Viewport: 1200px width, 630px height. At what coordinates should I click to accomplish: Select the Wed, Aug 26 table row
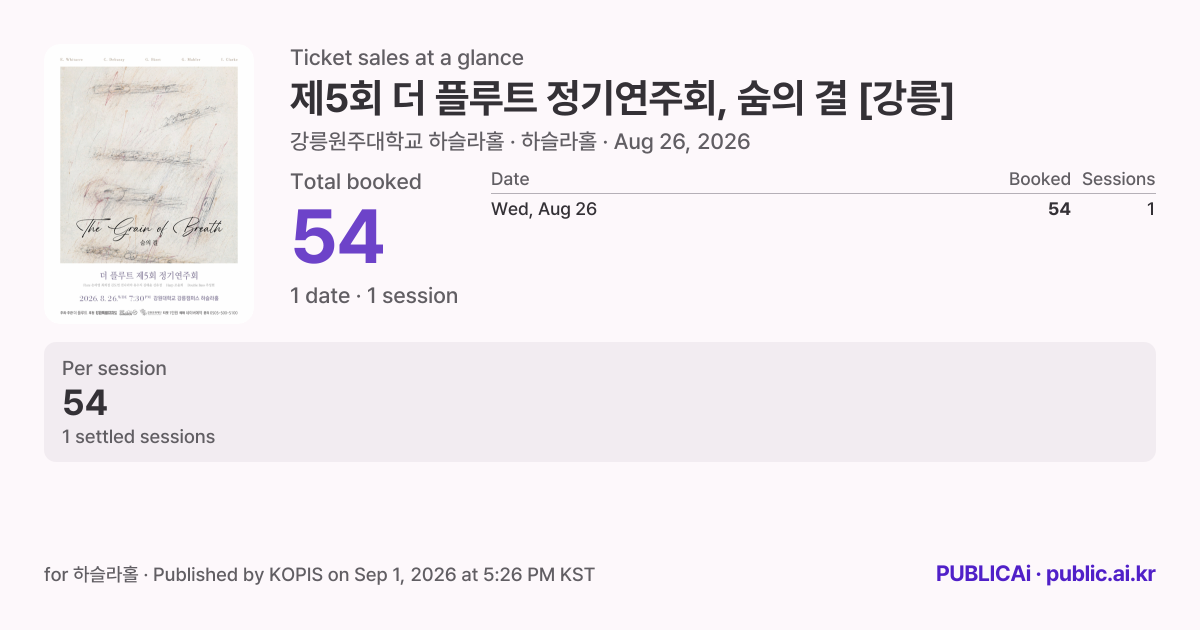pyautogui.click(x=823, y=209)
